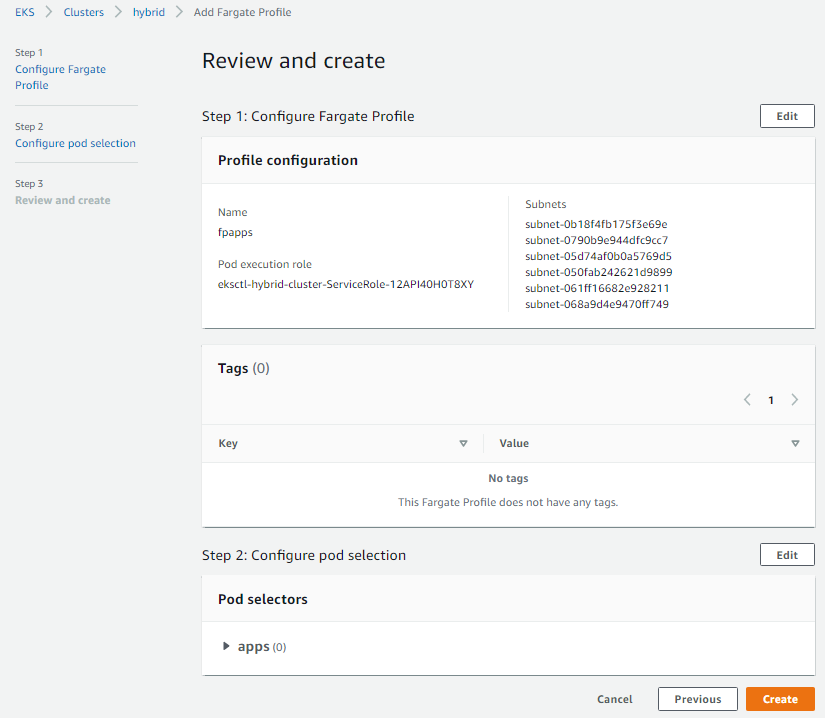Click the Tags (0) heading
Screen dimensions: 825x718
[244, 368]
